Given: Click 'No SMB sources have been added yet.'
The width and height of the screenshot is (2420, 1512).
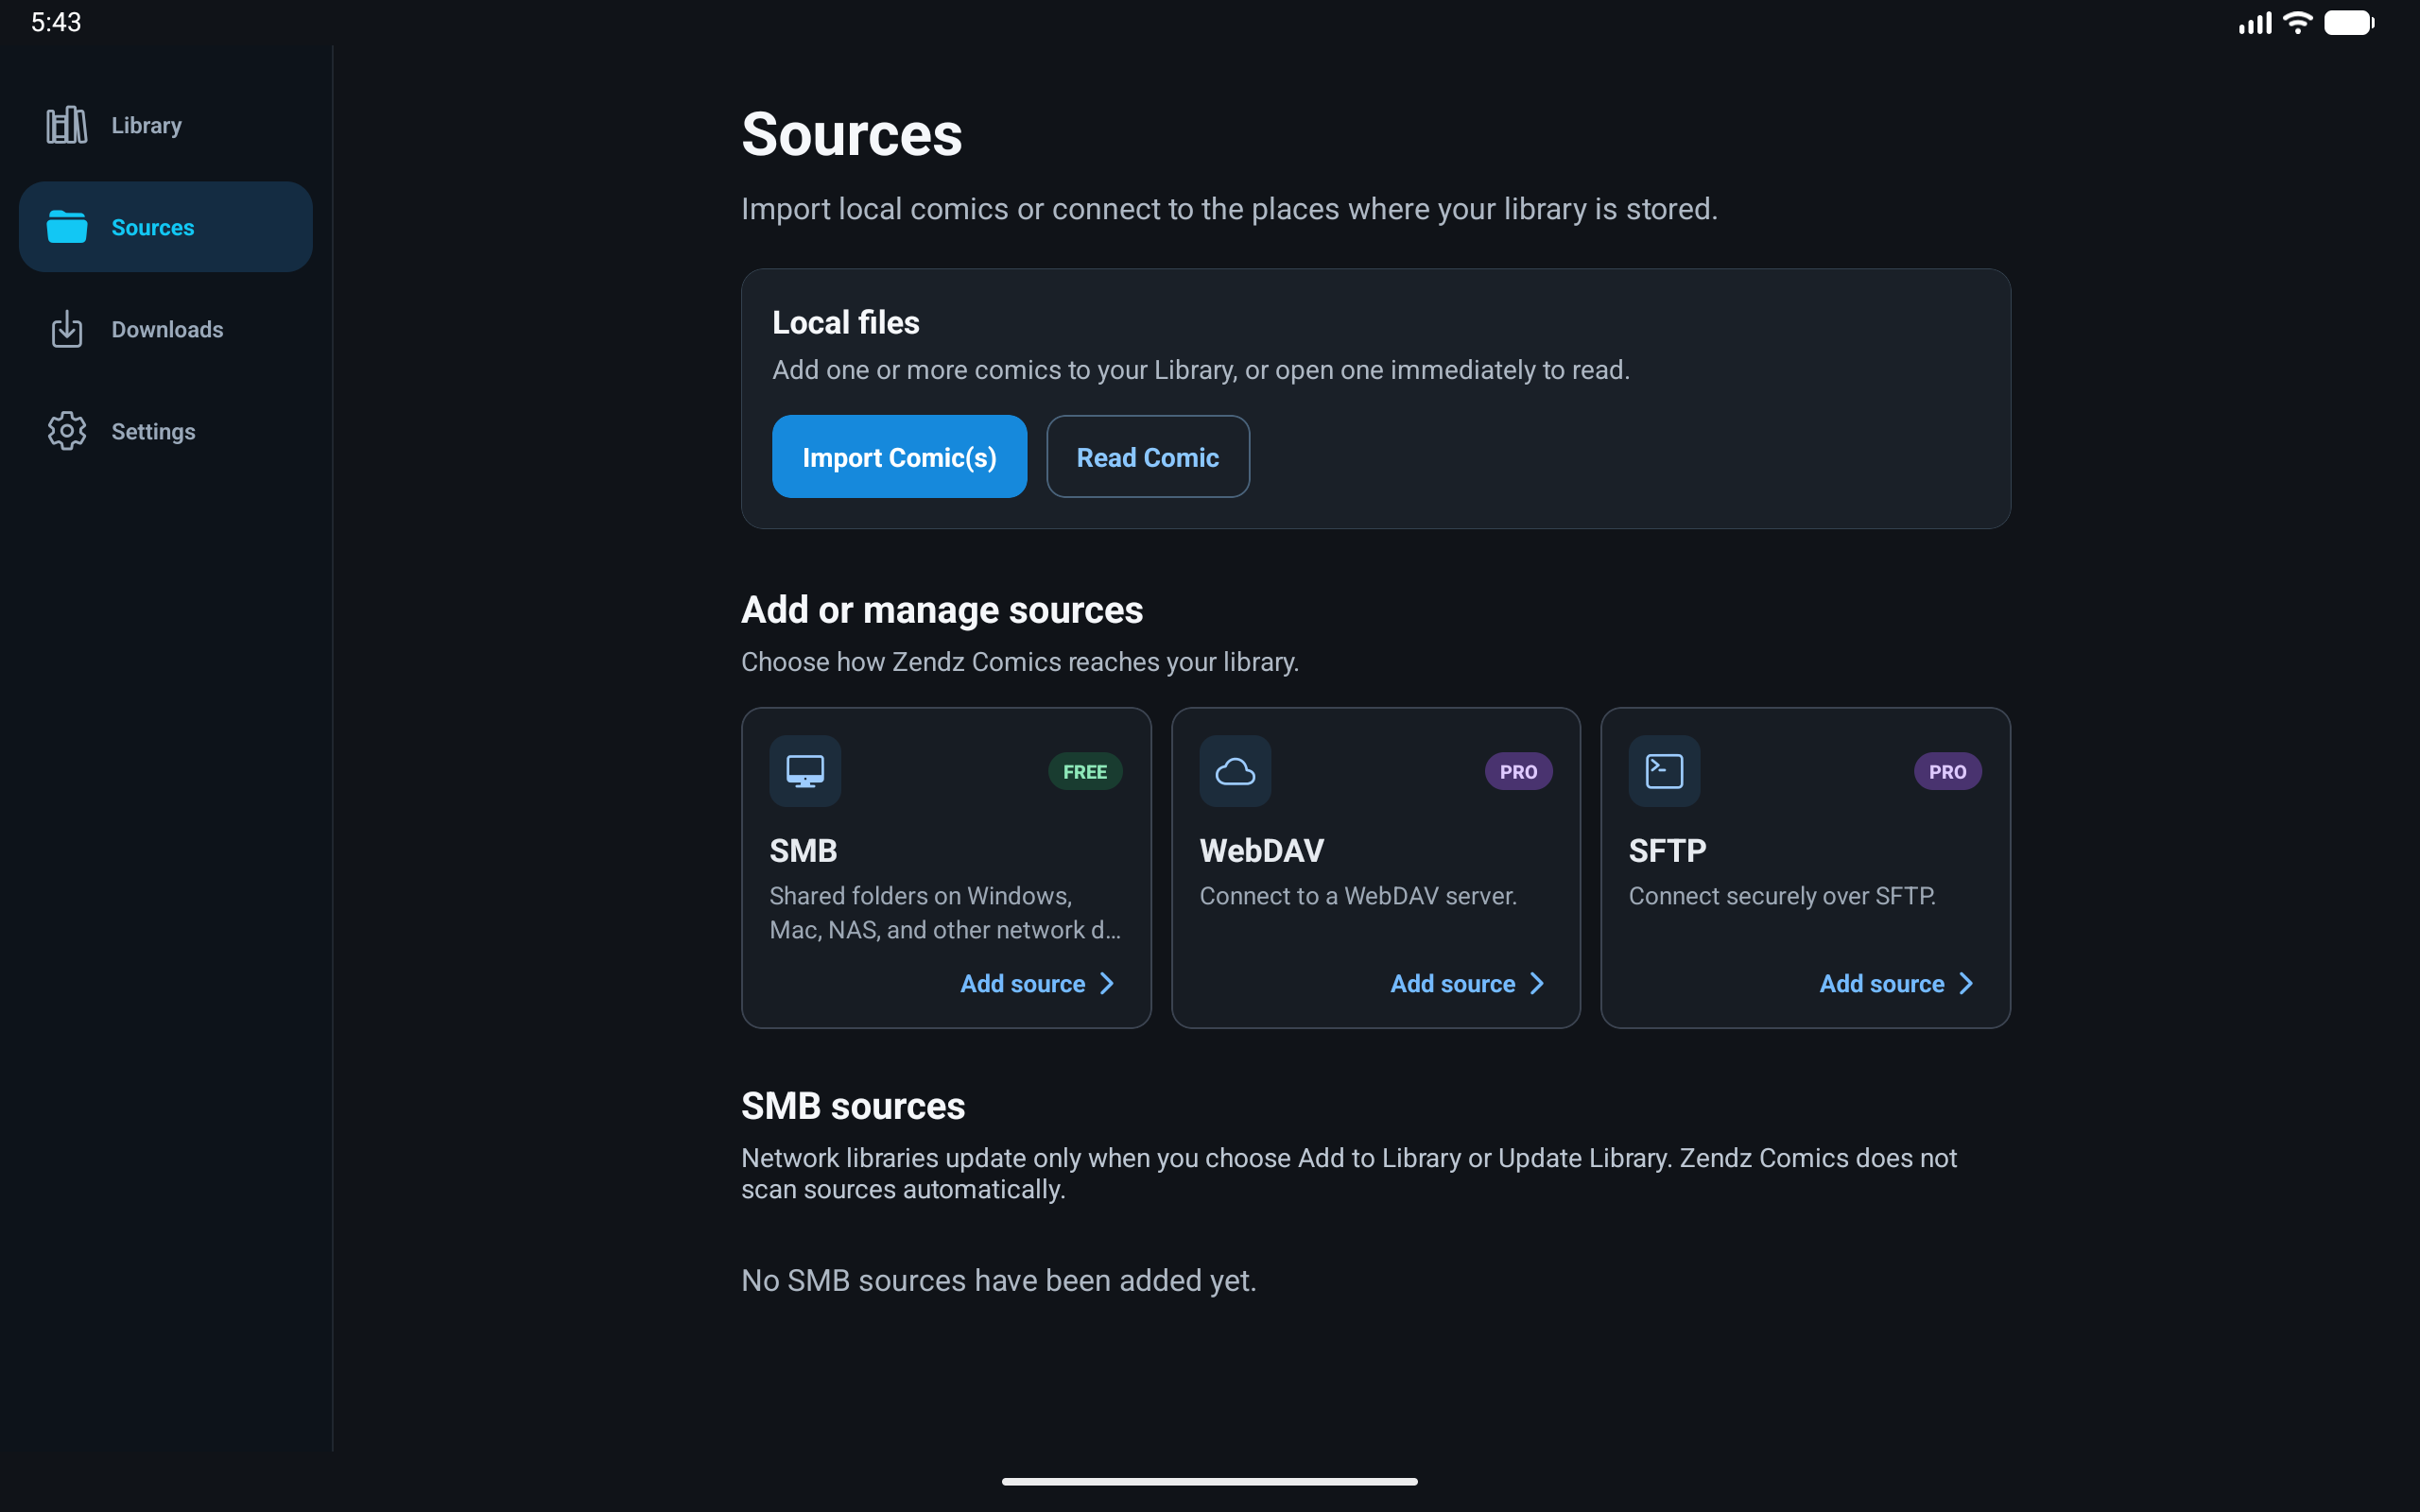Looking at the screenshot, I should [998, 1280].
